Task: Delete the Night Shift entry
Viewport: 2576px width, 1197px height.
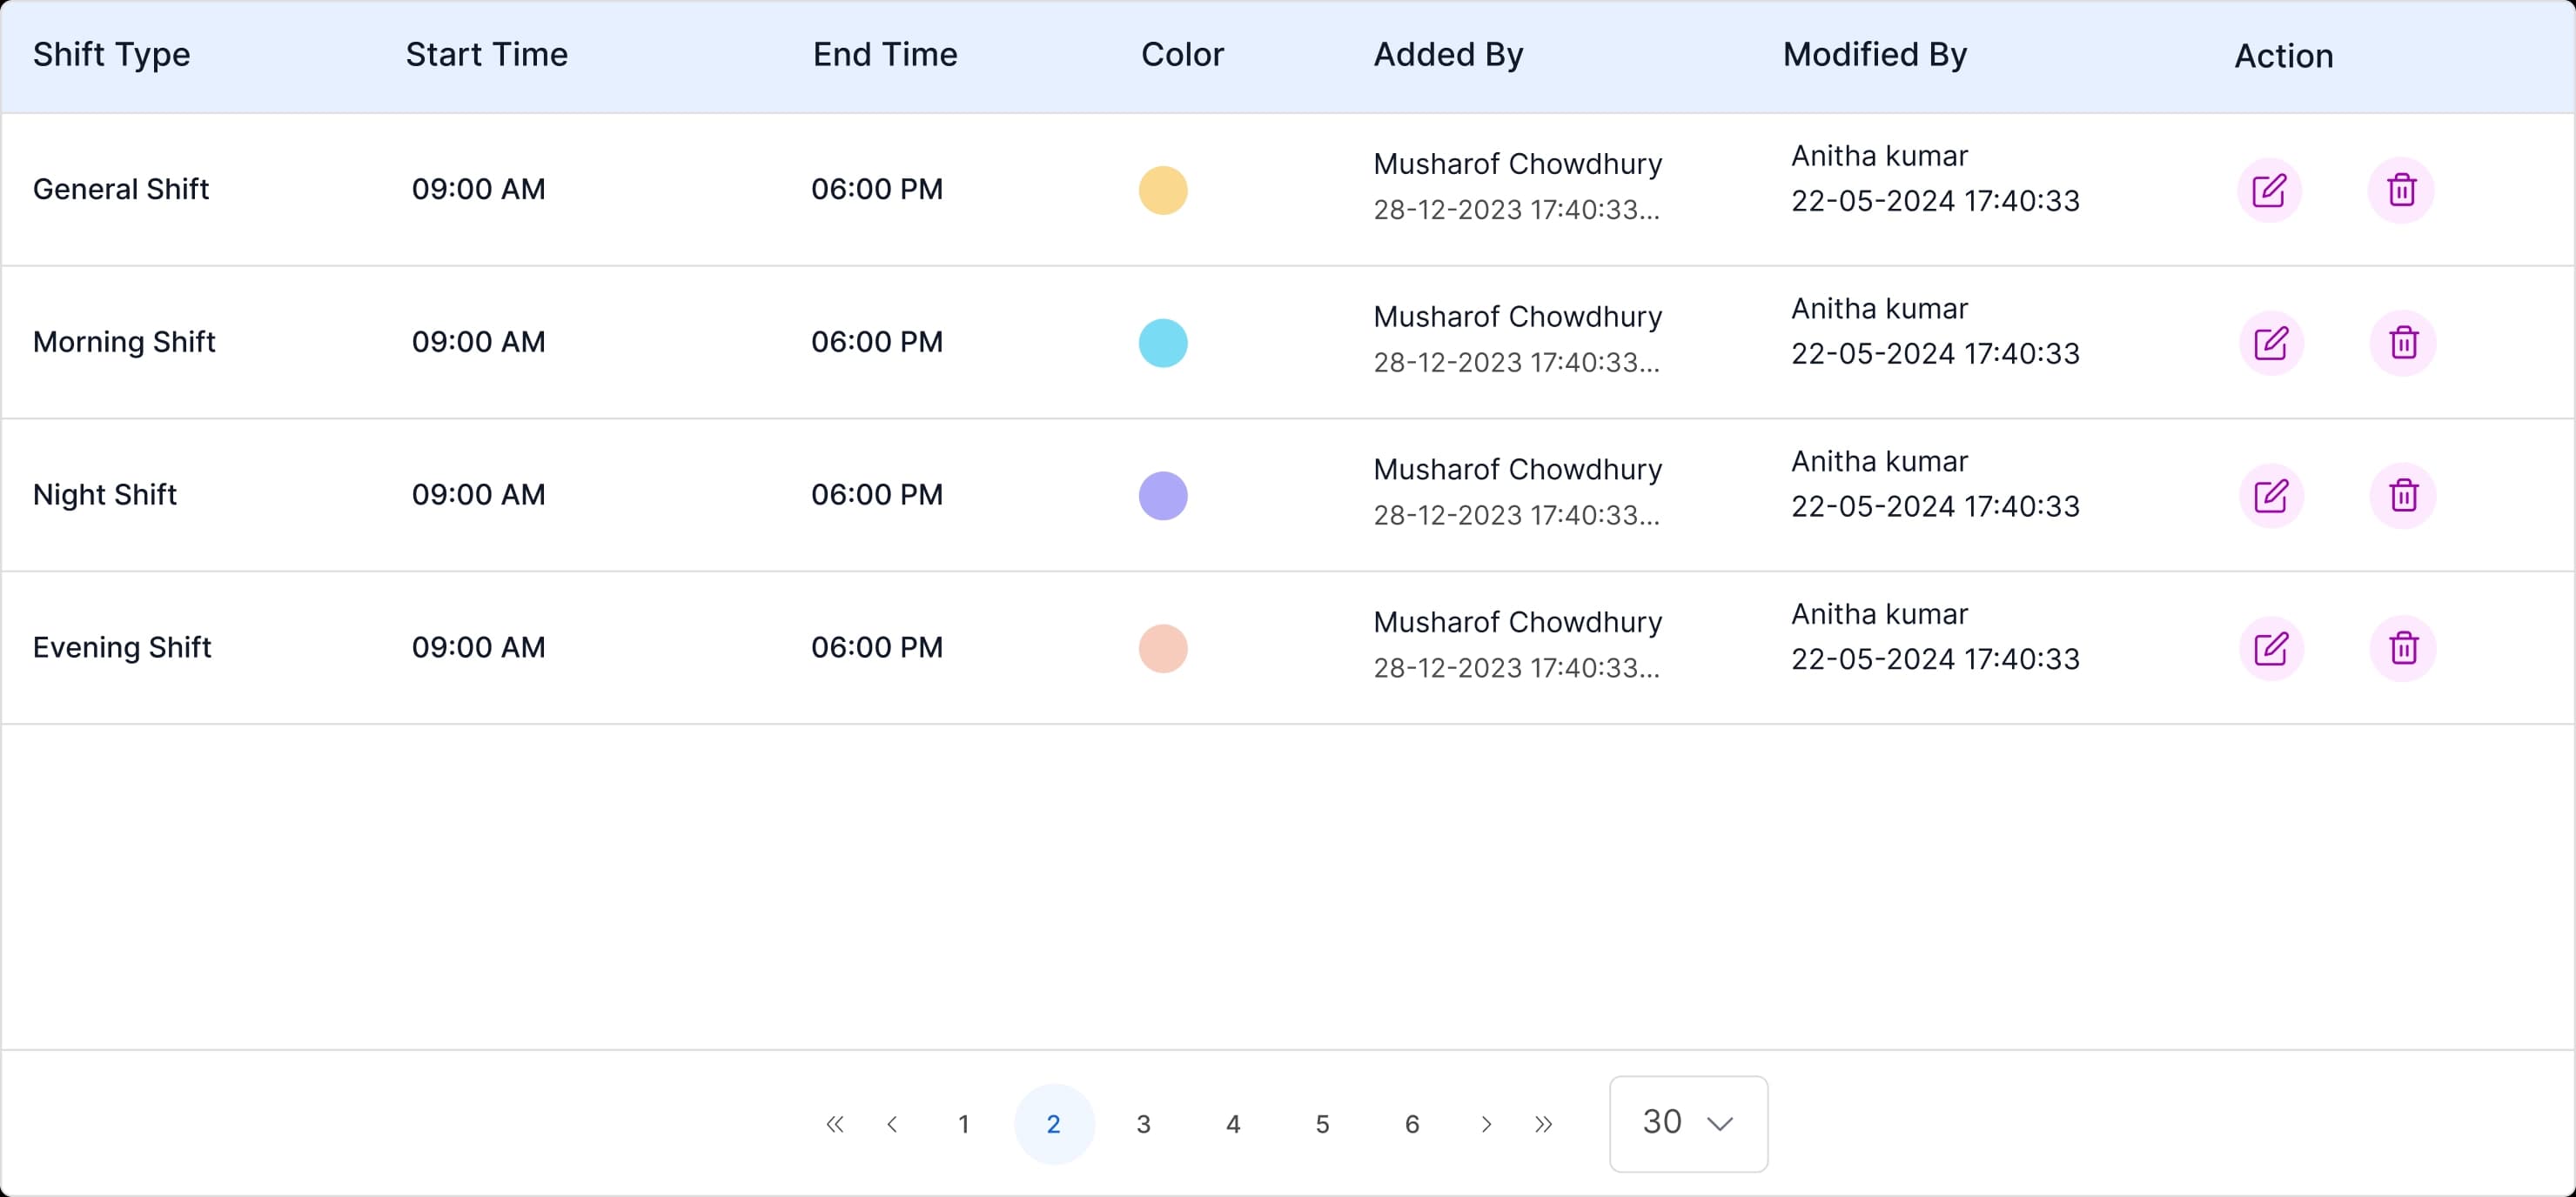Action: [2404, 495]
